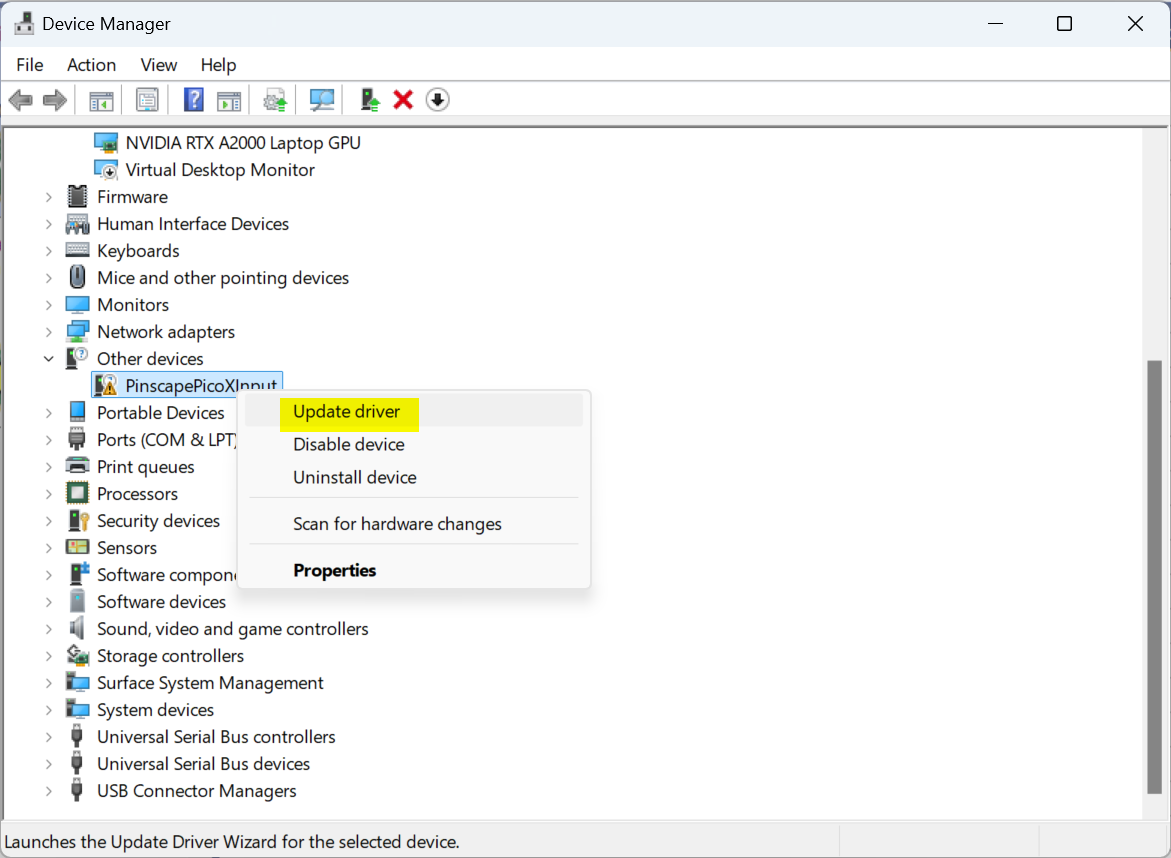Click the Enable/add driver green arrow icon
Screen dimensions: 1171x858
pos(369,100)
